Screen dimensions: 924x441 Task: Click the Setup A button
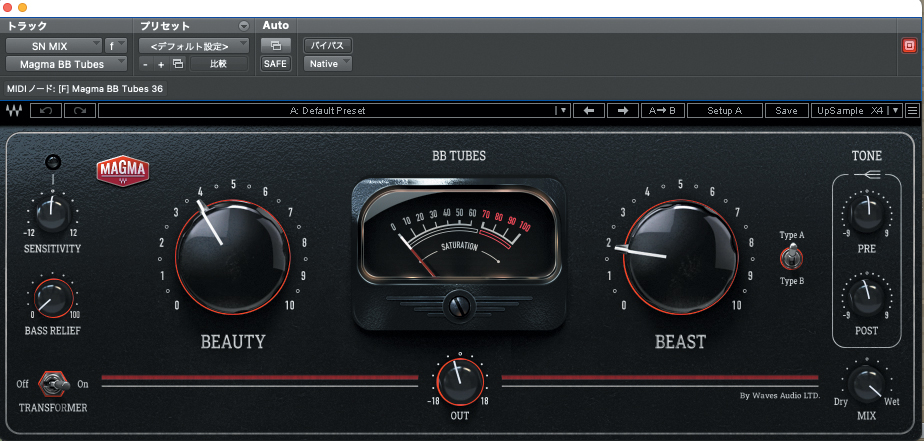[725, 110]
